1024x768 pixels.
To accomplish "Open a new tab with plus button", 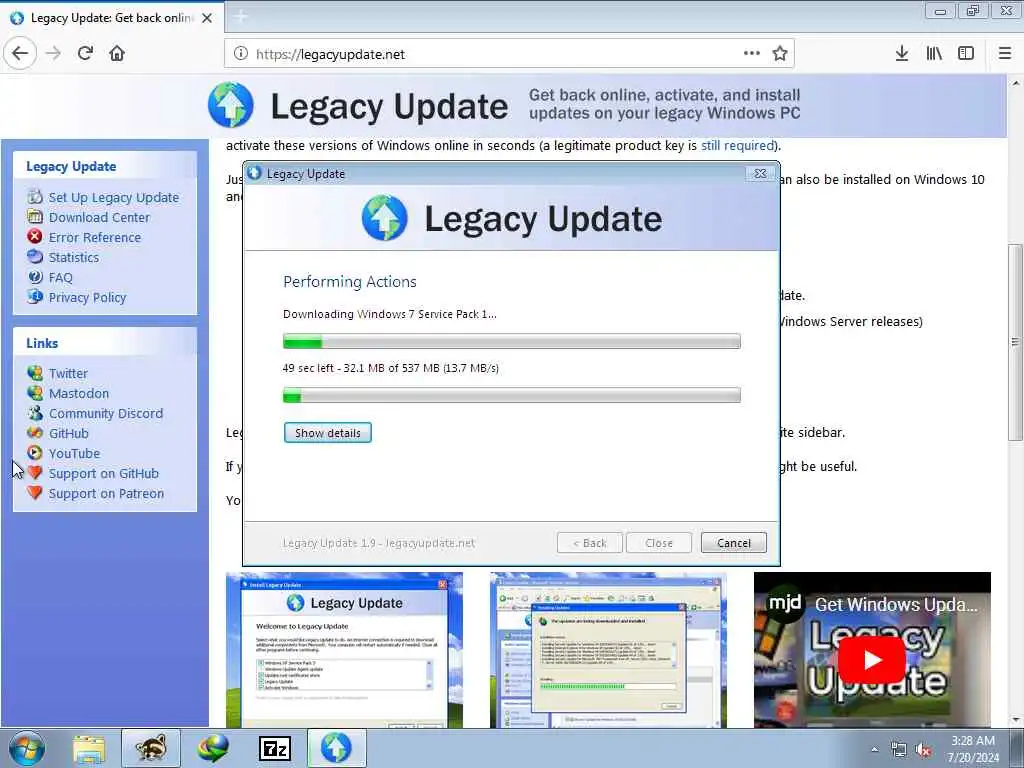I will pos(240,17).
